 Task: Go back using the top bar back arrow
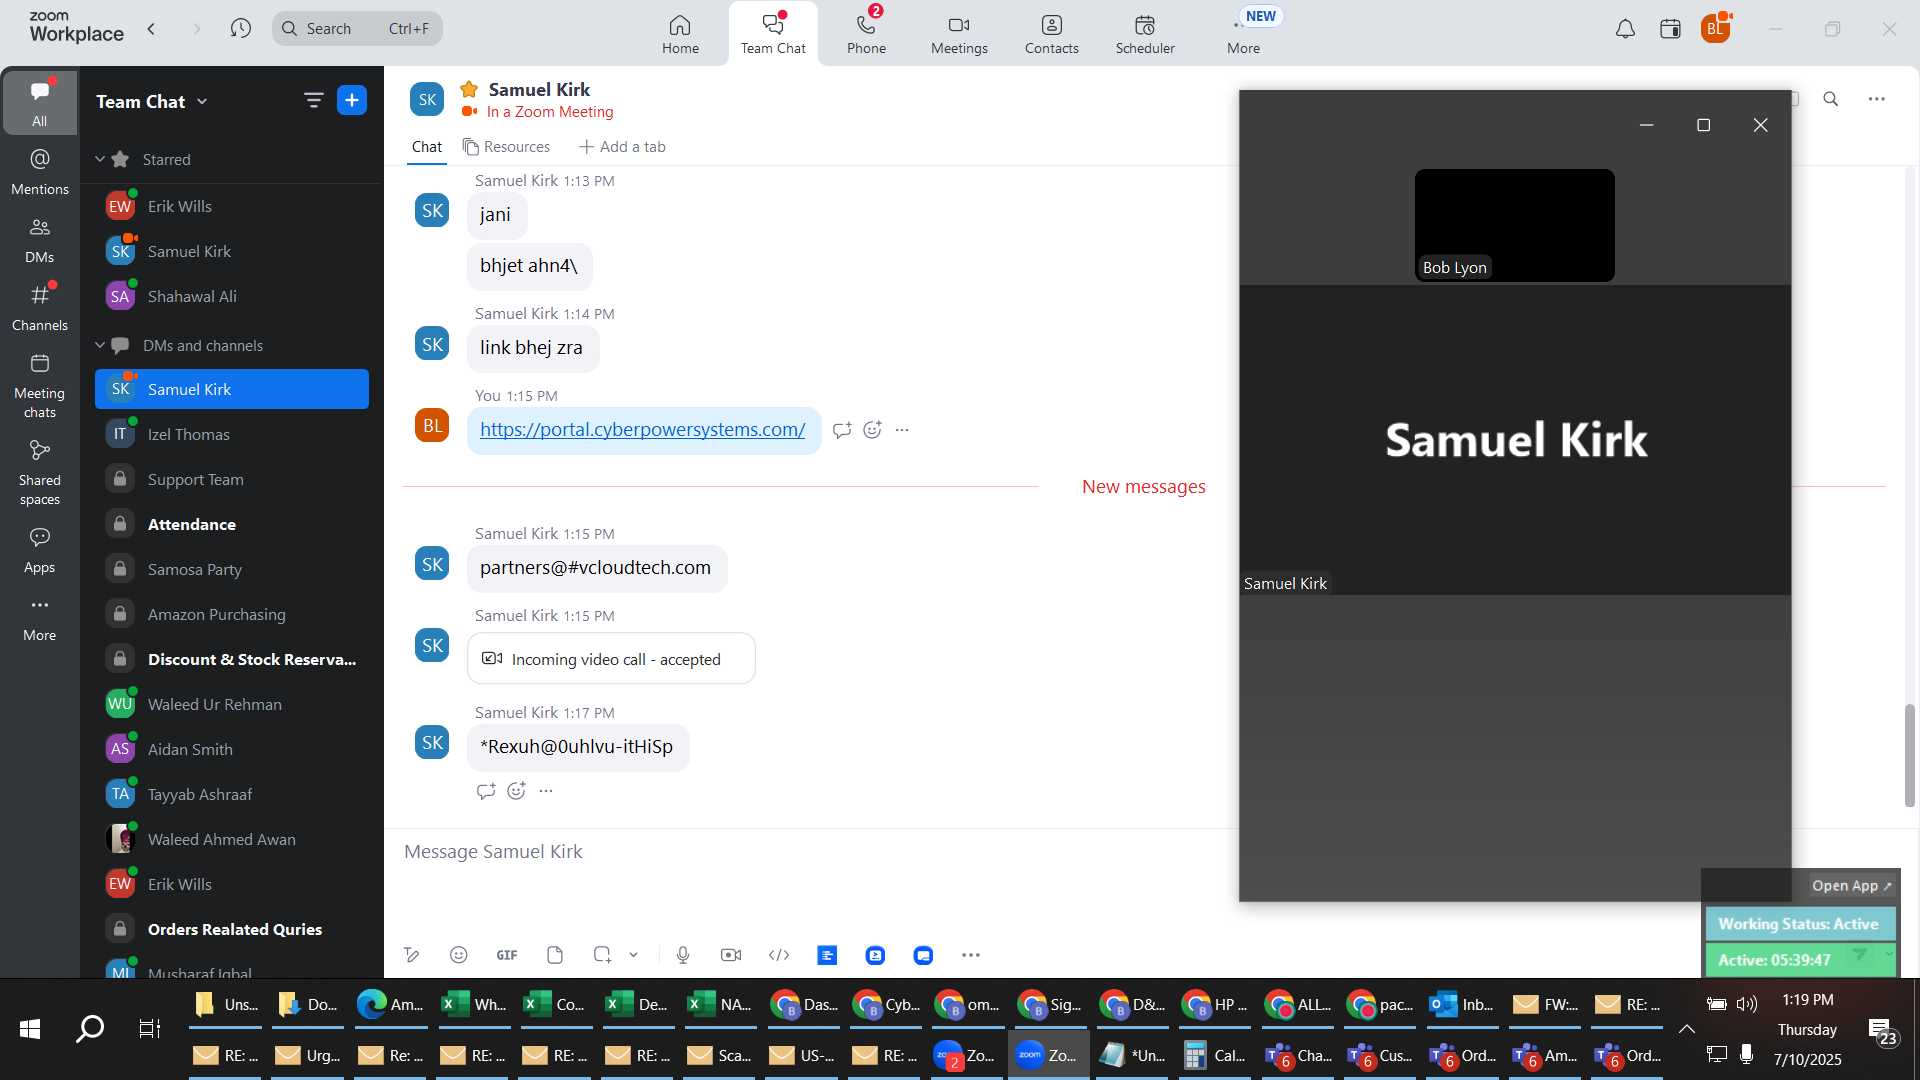click(151, 28)
